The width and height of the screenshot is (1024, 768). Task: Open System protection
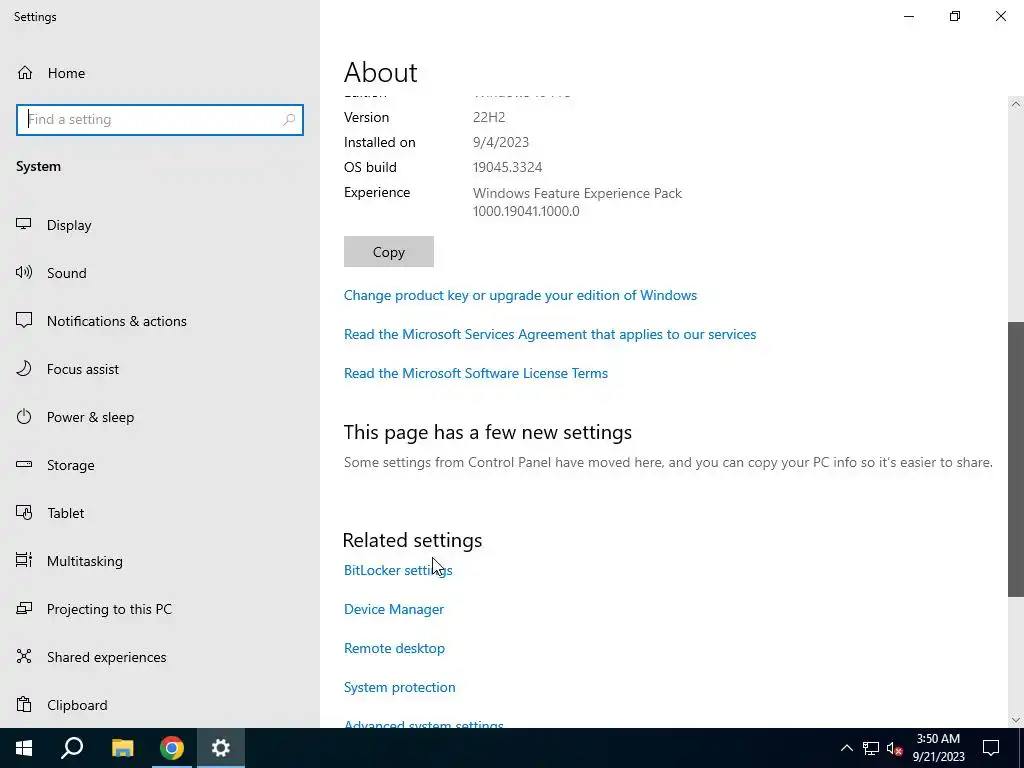(400, 687)
